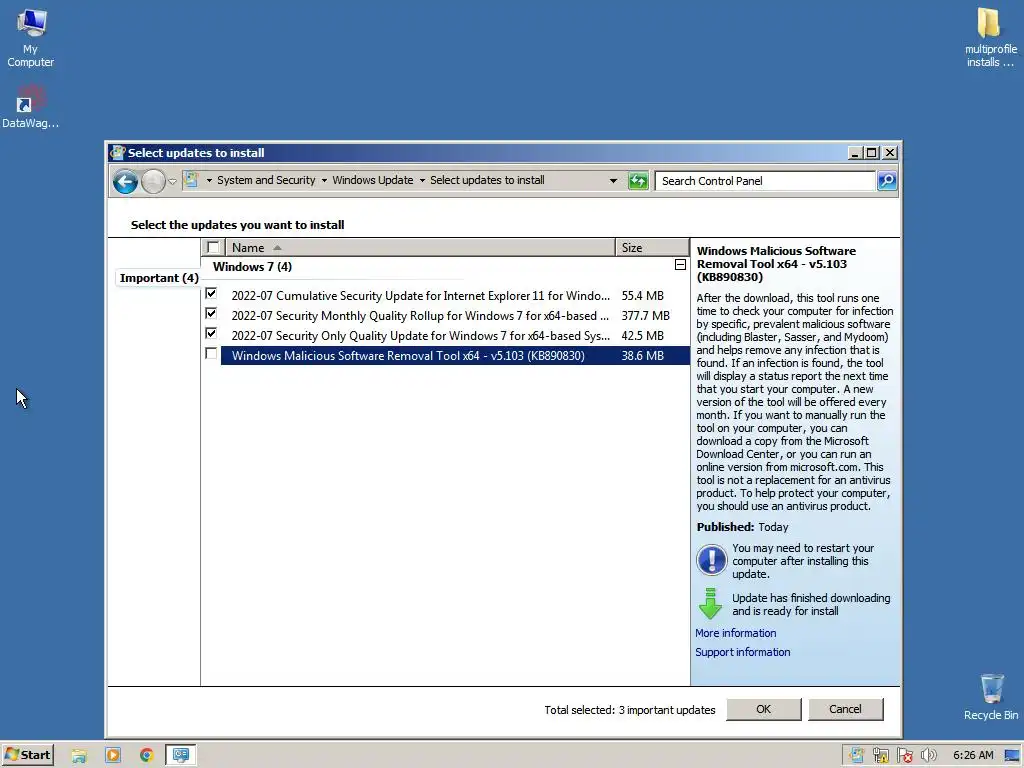Uncheck the Internet Explorer 11 cumulative update

[x=211, y=294]
